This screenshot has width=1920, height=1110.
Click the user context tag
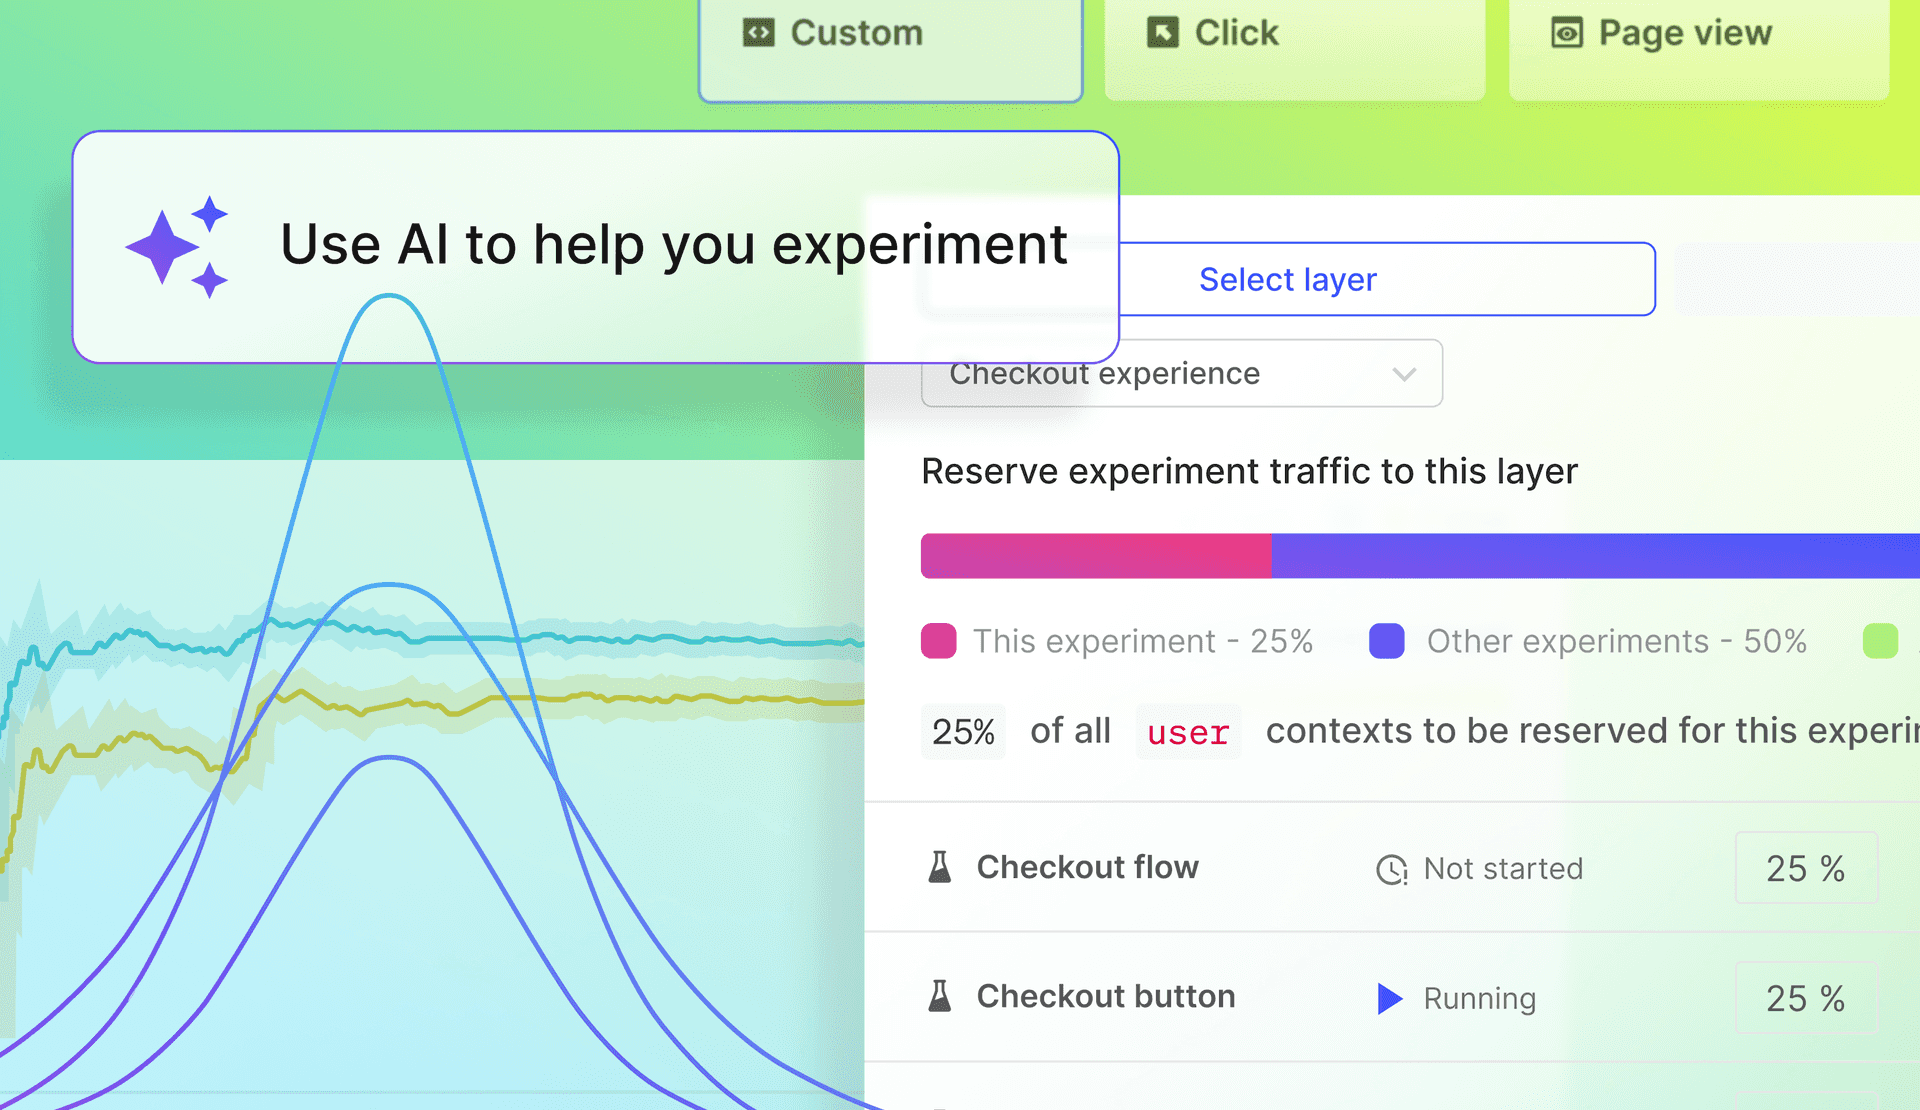coord(1188,732)
